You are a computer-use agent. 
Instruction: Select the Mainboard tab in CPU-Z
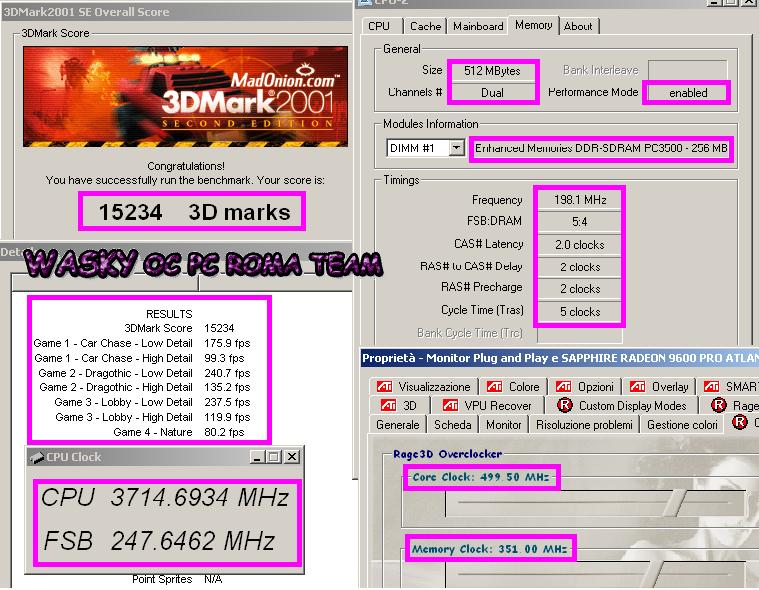tap(478, 26)
